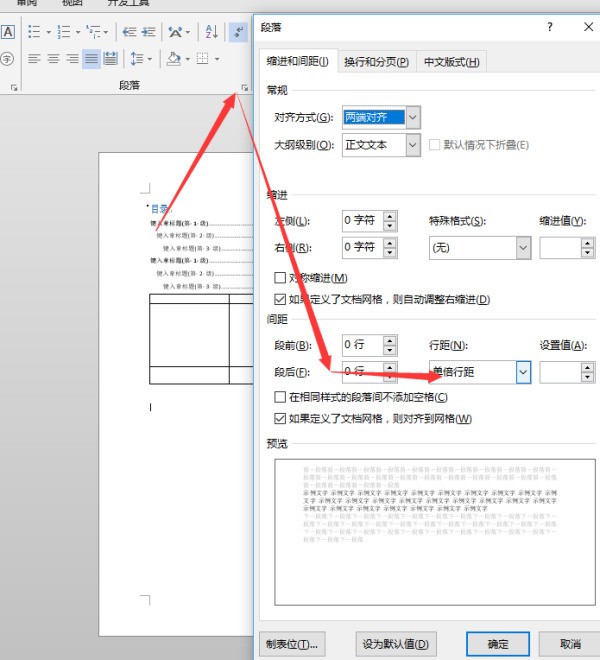The width and height of the screenshot is (600, 660).
Task: Click the 缩进值 indent value field
Action: pyautogui.click(x=560, y=248)
